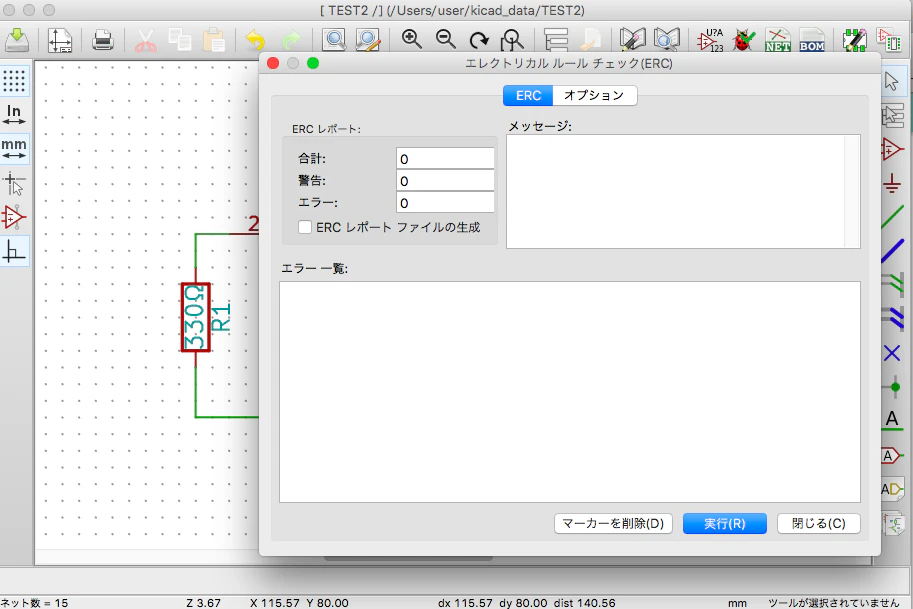This screenshot has width=913, height=609.
Task: Toggle orthogonal wire mode icon
Action: click(14, 252)
